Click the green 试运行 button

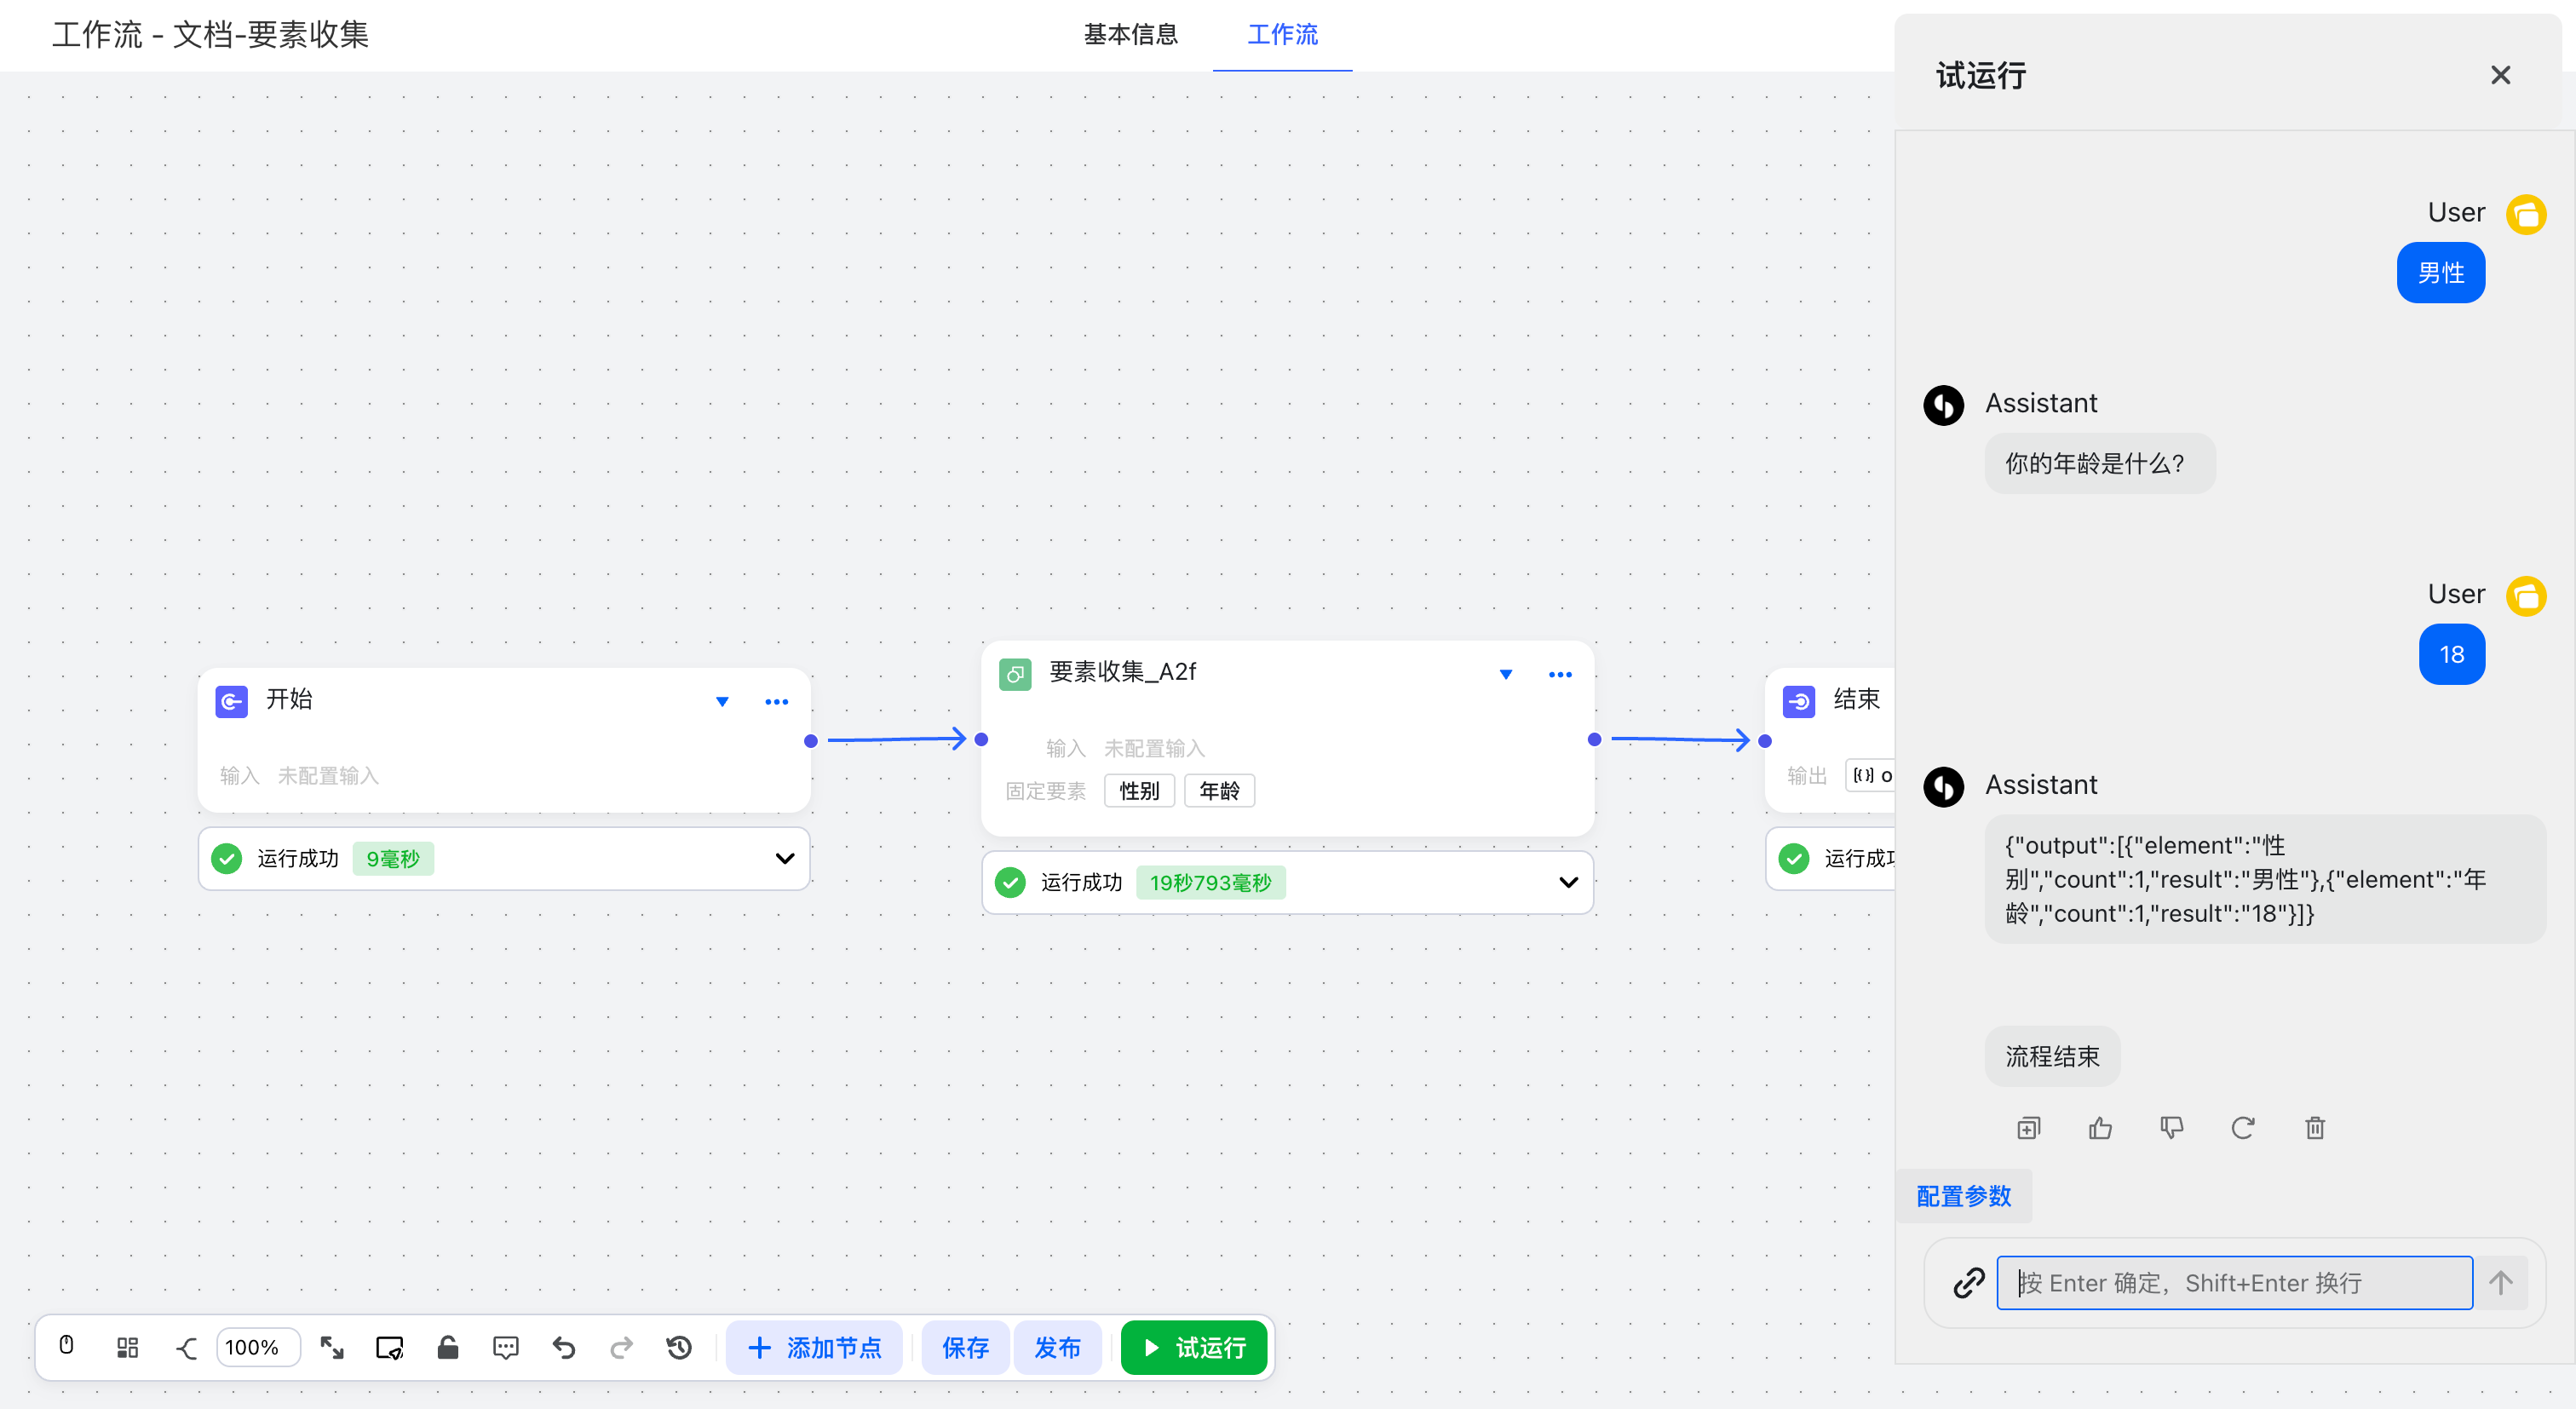tap(1194, 1347)
